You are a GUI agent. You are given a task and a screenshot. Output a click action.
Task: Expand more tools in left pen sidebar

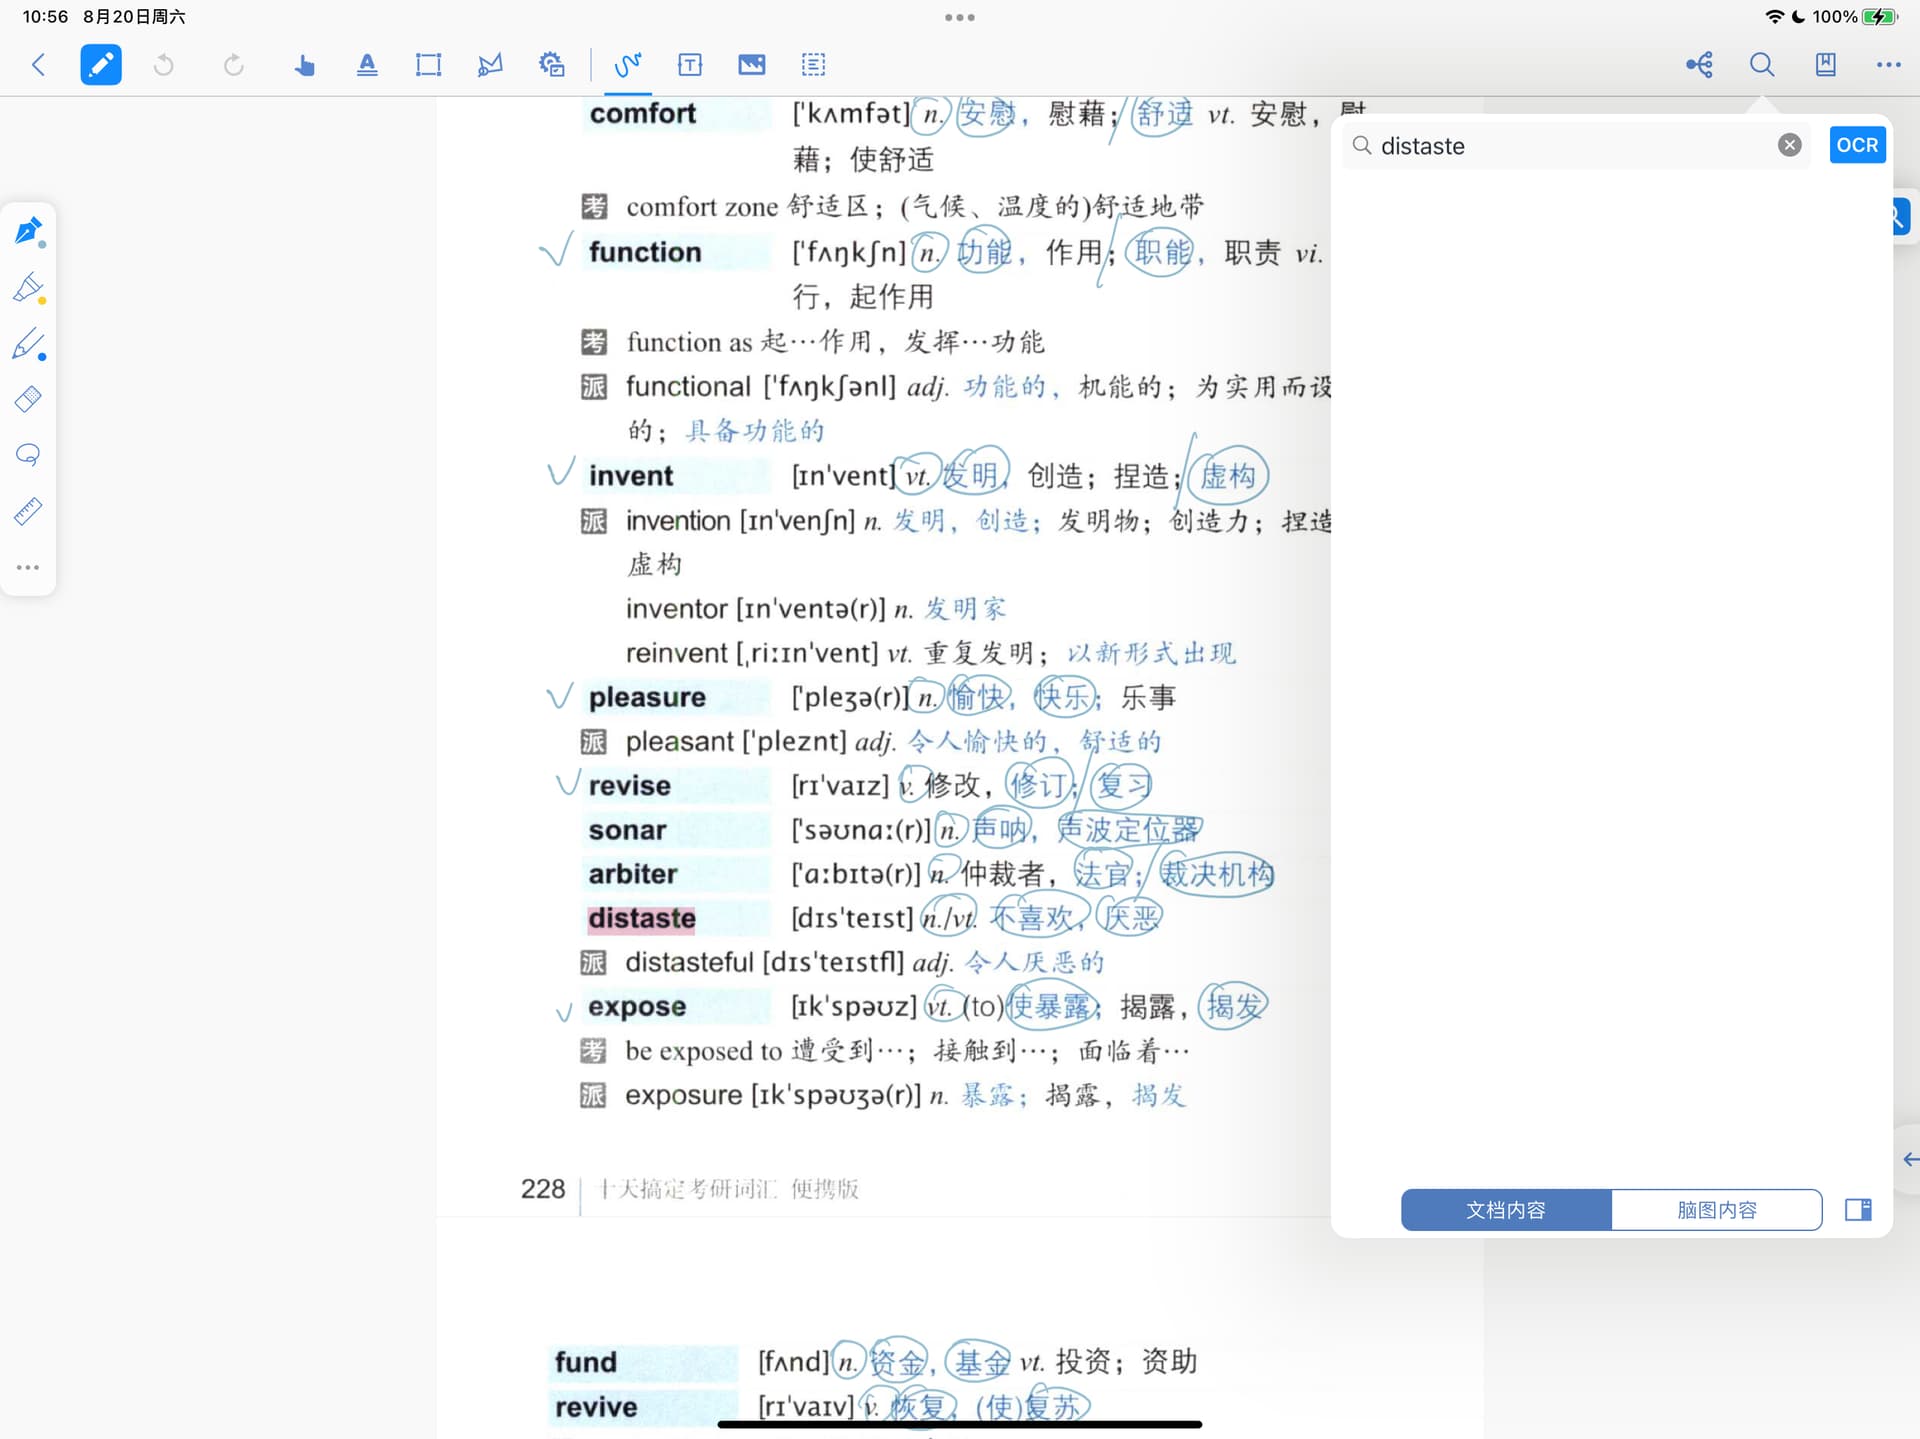28,567
